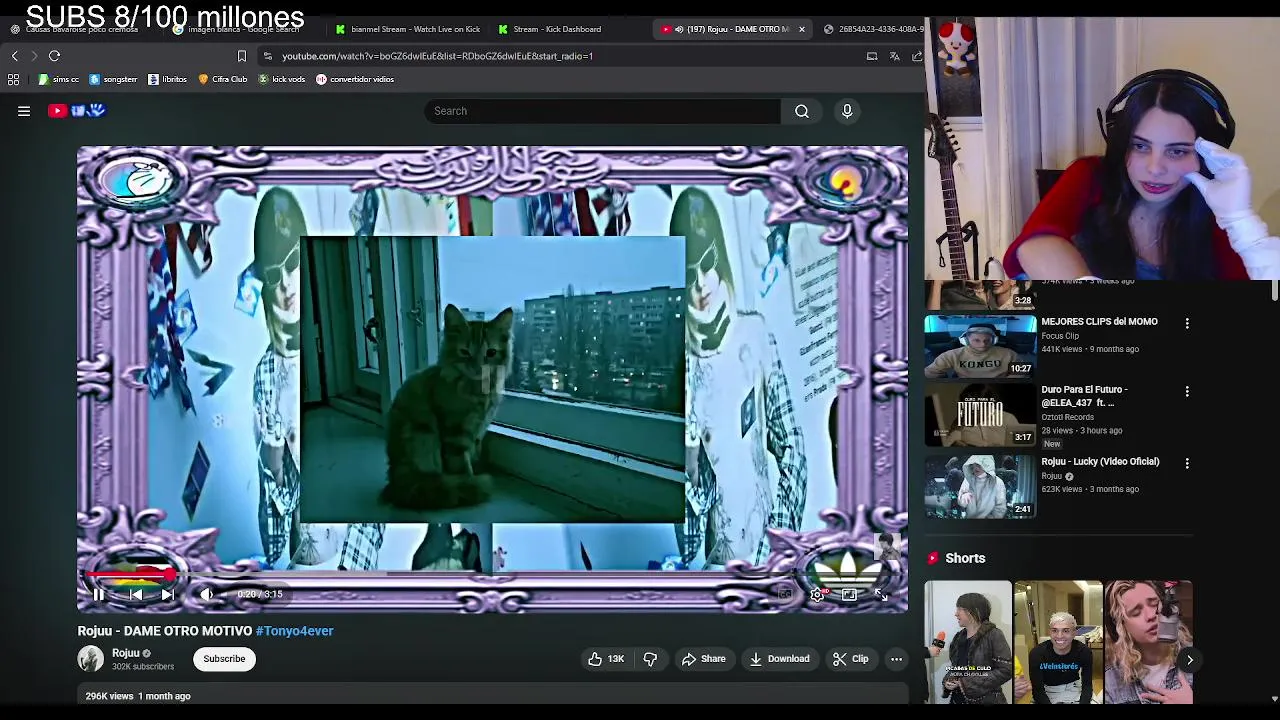Open the Rojuu channel name link

coord(126,653)
